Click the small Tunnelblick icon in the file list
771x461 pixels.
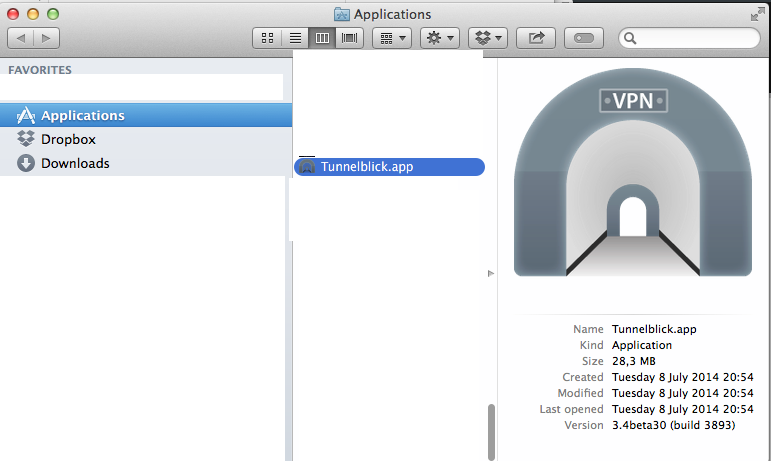[307, 167]
